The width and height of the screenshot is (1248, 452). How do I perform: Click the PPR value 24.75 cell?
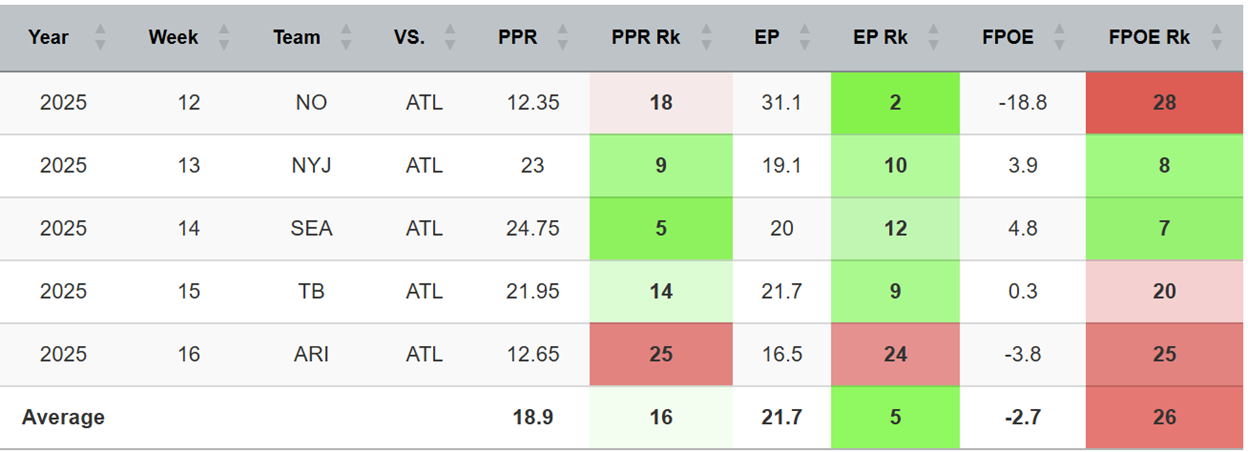point(532,228)
